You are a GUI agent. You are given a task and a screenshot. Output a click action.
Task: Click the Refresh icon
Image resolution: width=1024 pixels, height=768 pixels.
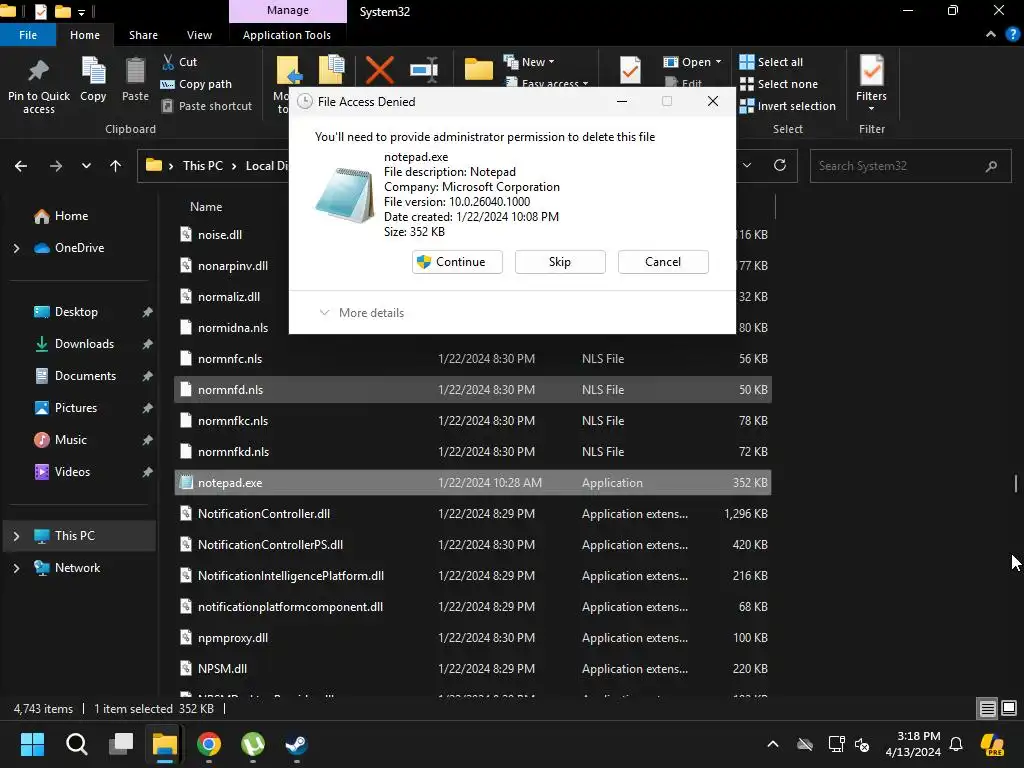(780, 165)
